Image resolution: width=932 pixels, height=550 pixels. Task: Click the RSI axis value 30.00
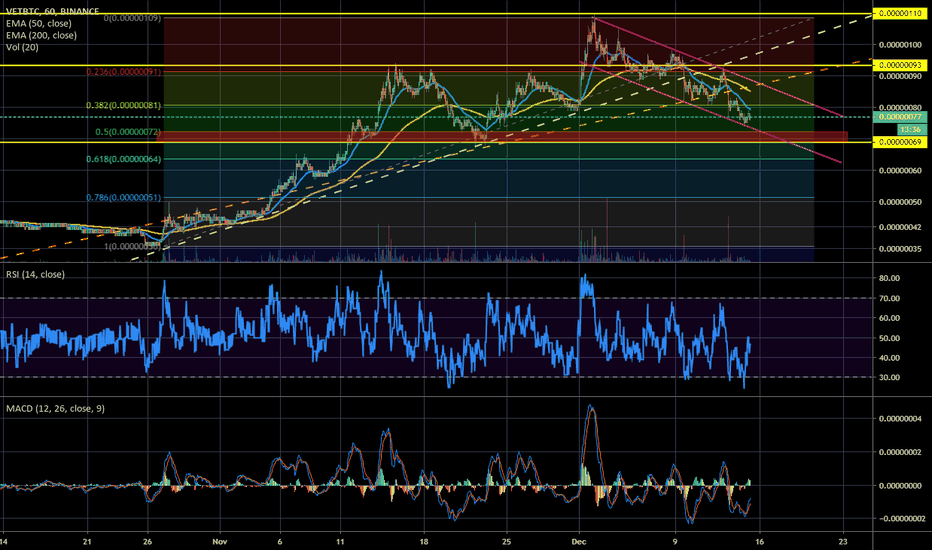point(889,378)
